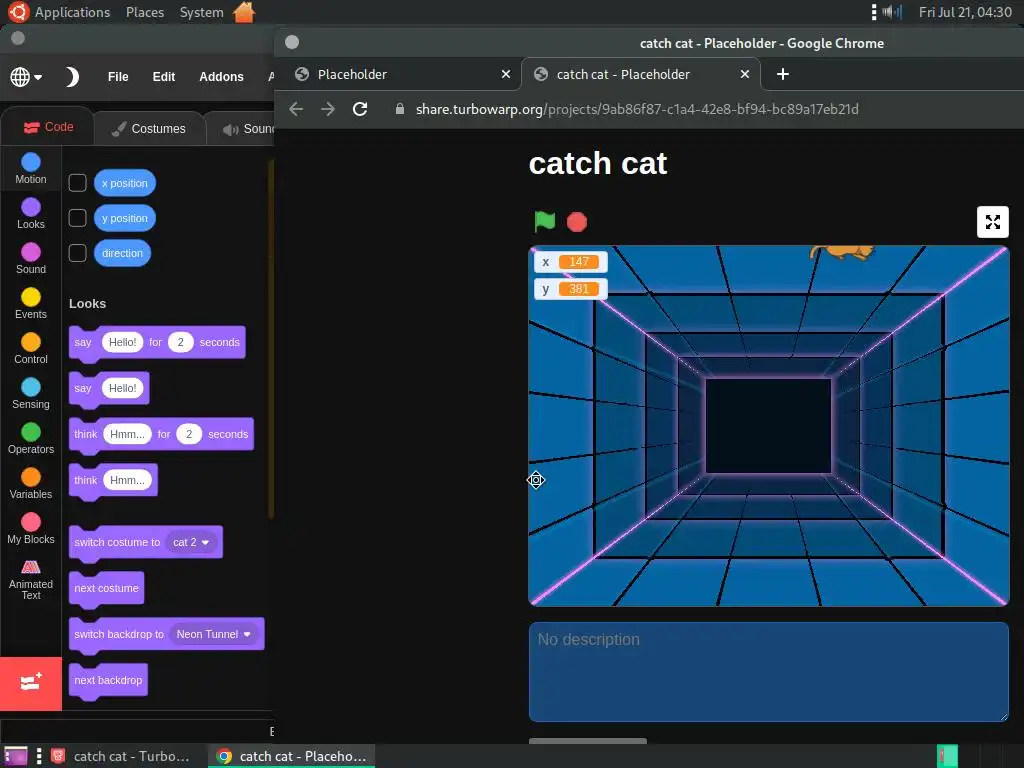
Task: Enable the y position checkbox
Action: click(77, 217)
